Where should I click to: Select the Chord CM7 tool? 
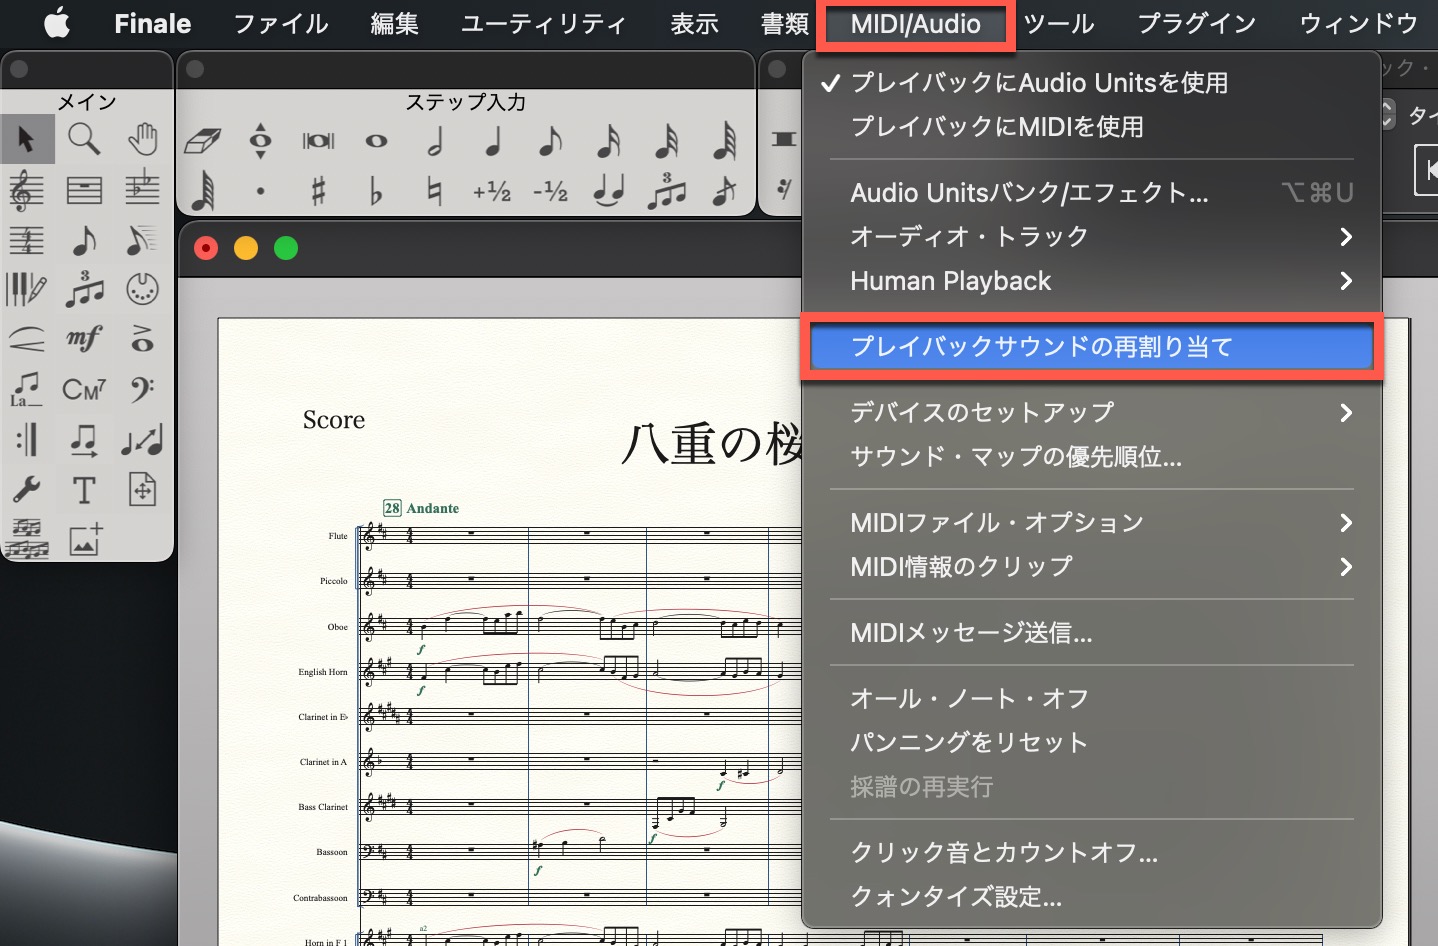pyautogui.click(x=84, y=389)
